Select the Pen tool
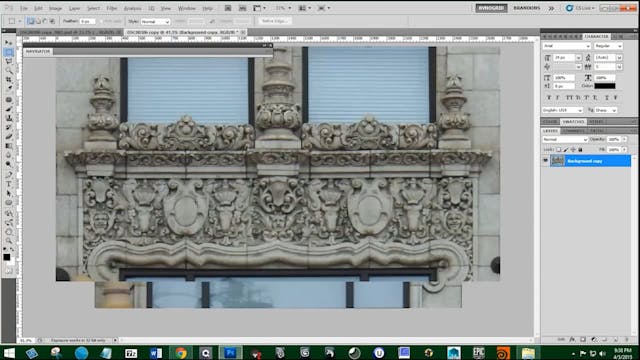The image size is (640, 360). coord(9,175)
